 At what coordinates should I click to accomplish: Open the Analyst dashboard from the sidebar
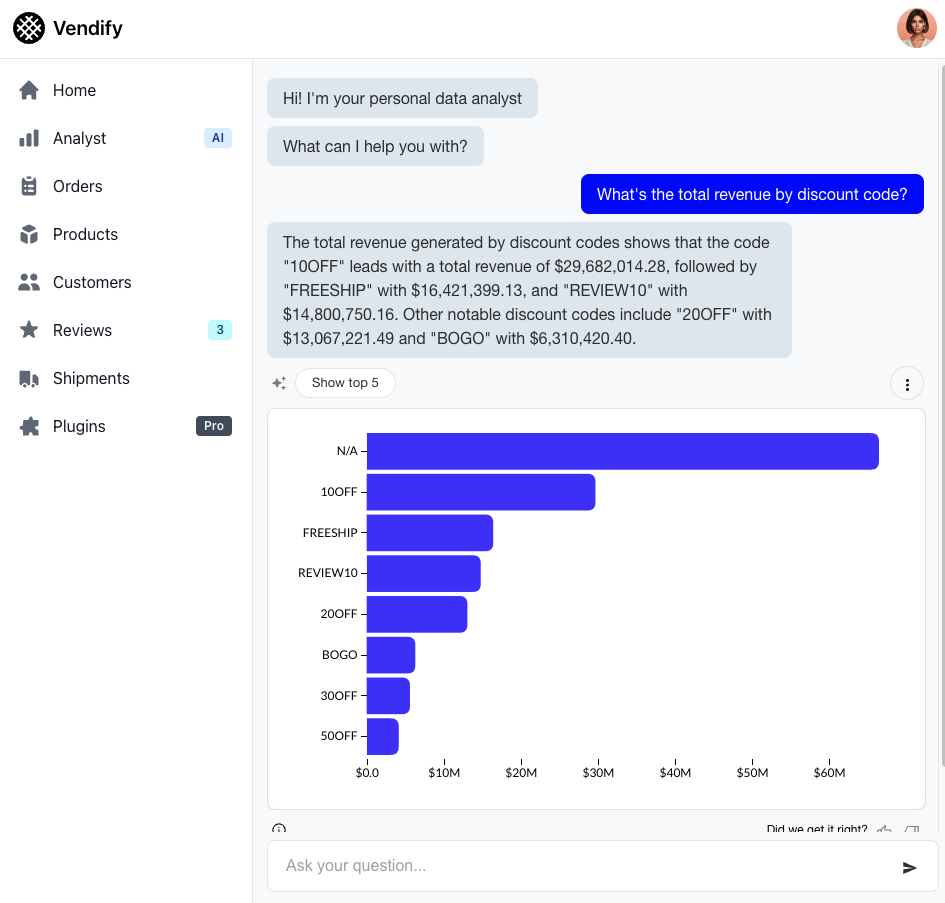coord(80,138)
